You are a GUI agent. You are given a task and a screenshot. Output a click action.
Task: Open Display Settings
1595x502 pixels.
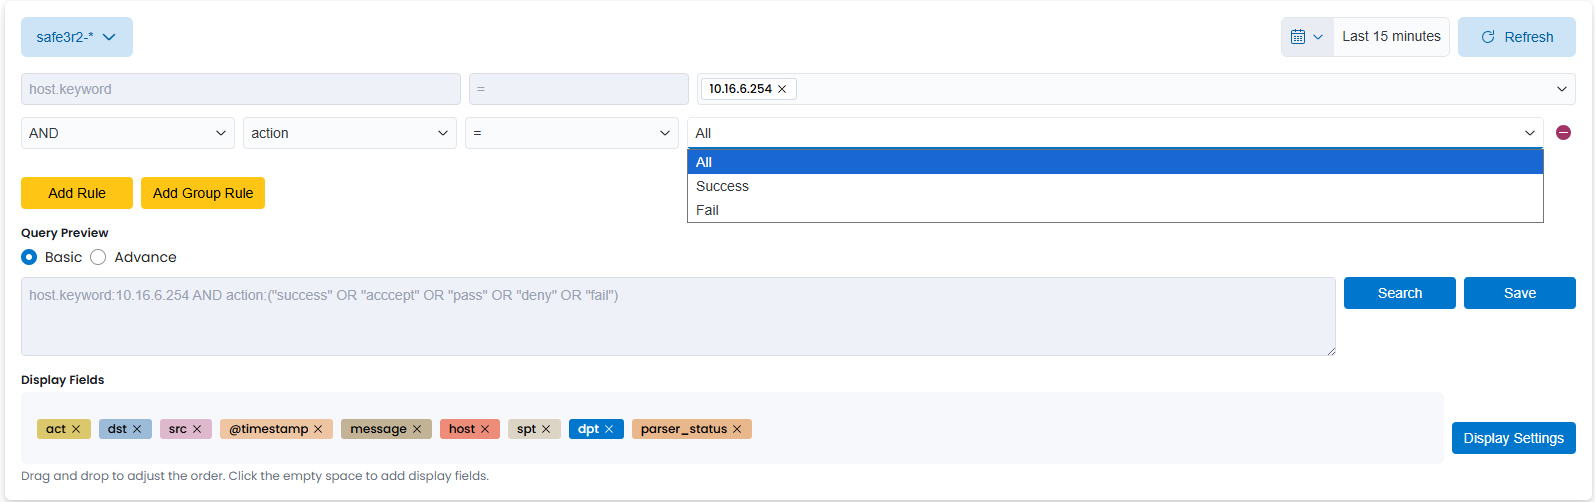click(1514, 438)
